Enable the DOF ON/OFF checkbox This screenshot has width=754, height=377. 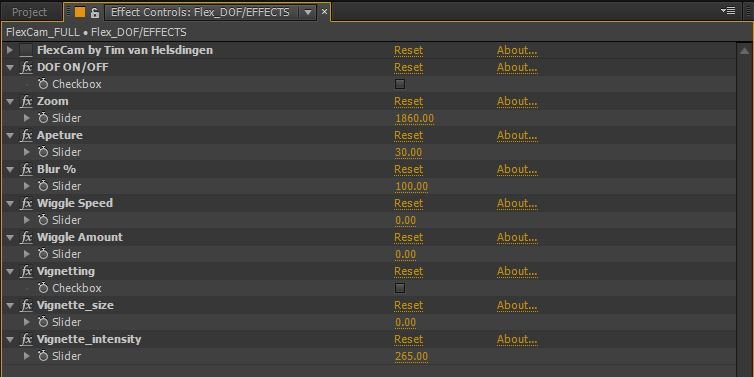tap(400, 84)
